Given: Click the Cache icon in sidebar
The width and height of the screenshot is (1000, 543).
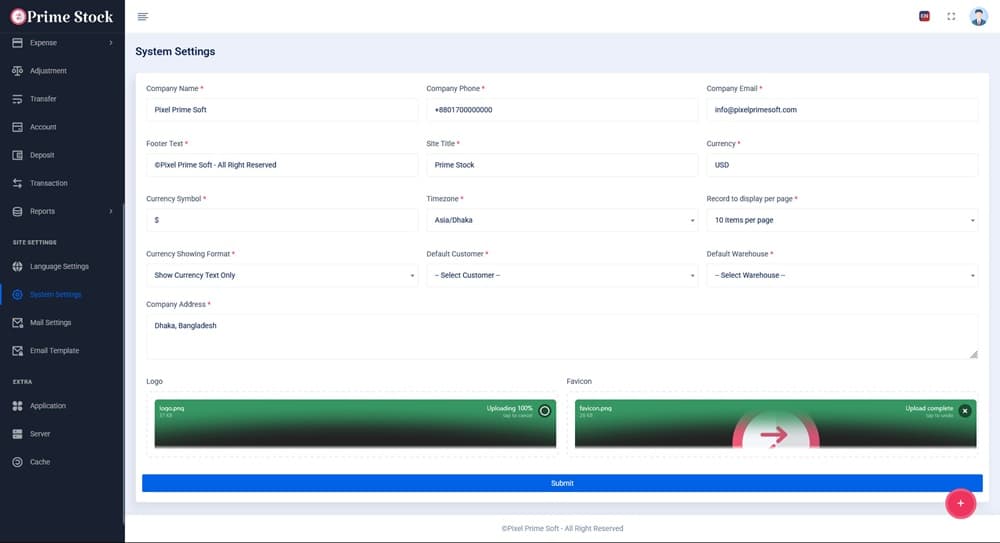Looking at the screenshot, I should (x=17, y=462).
